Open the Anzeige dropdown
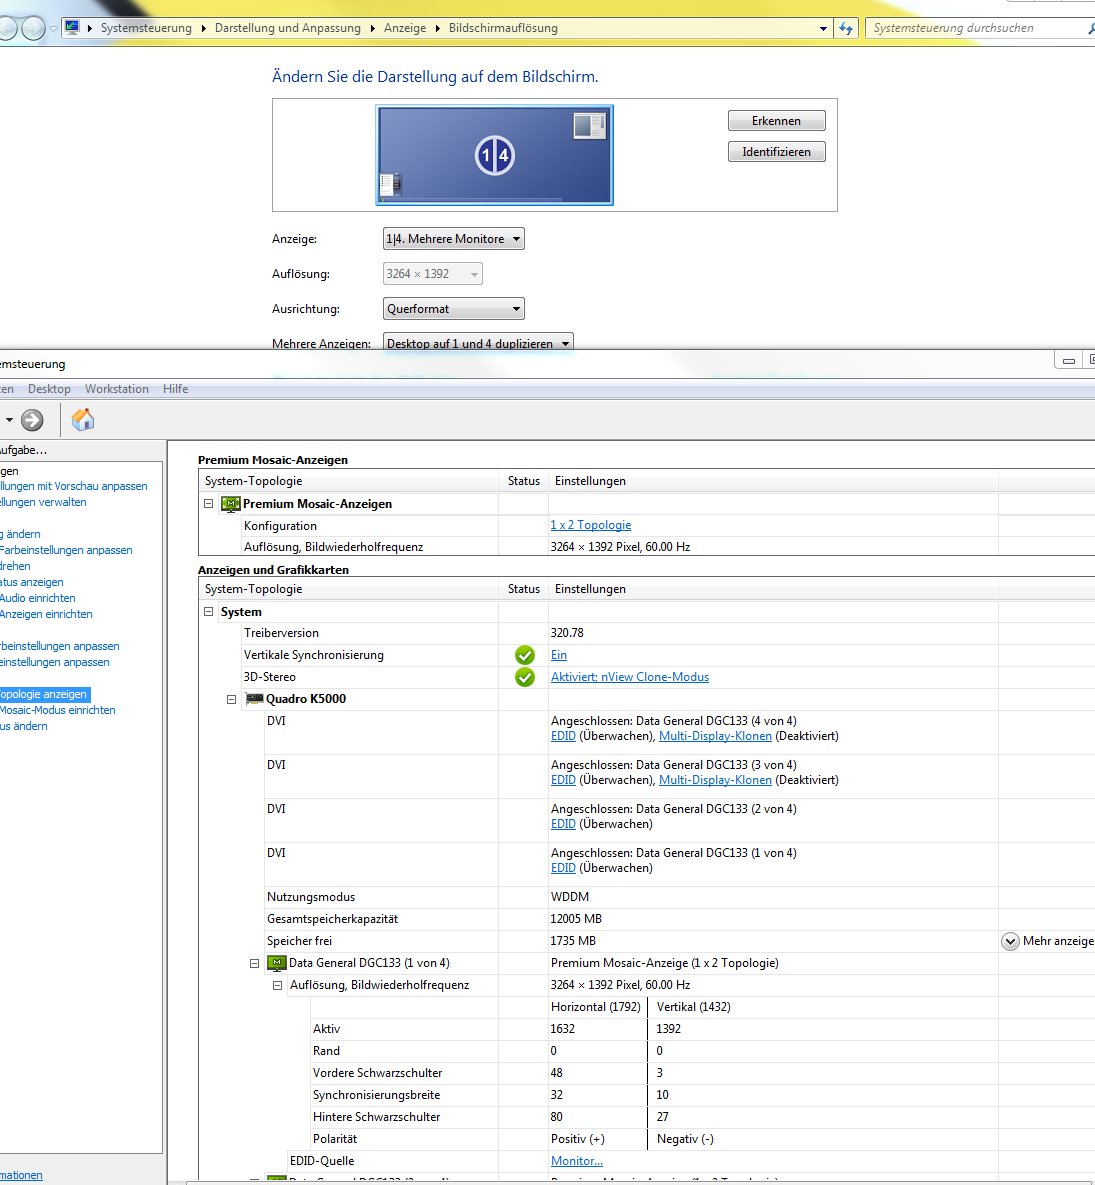 pos(453,239)
